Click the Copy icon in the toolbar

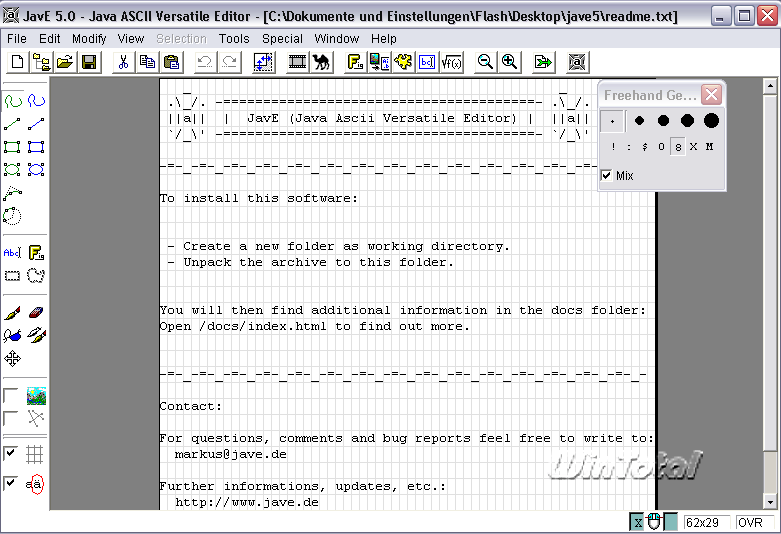(x=147, y=62)
